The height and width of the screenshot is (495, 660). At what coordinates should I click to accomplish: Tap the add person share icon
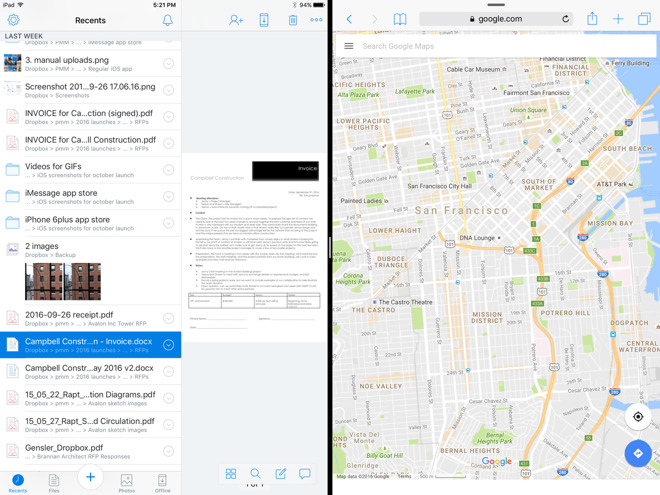(x=236, y=20)
